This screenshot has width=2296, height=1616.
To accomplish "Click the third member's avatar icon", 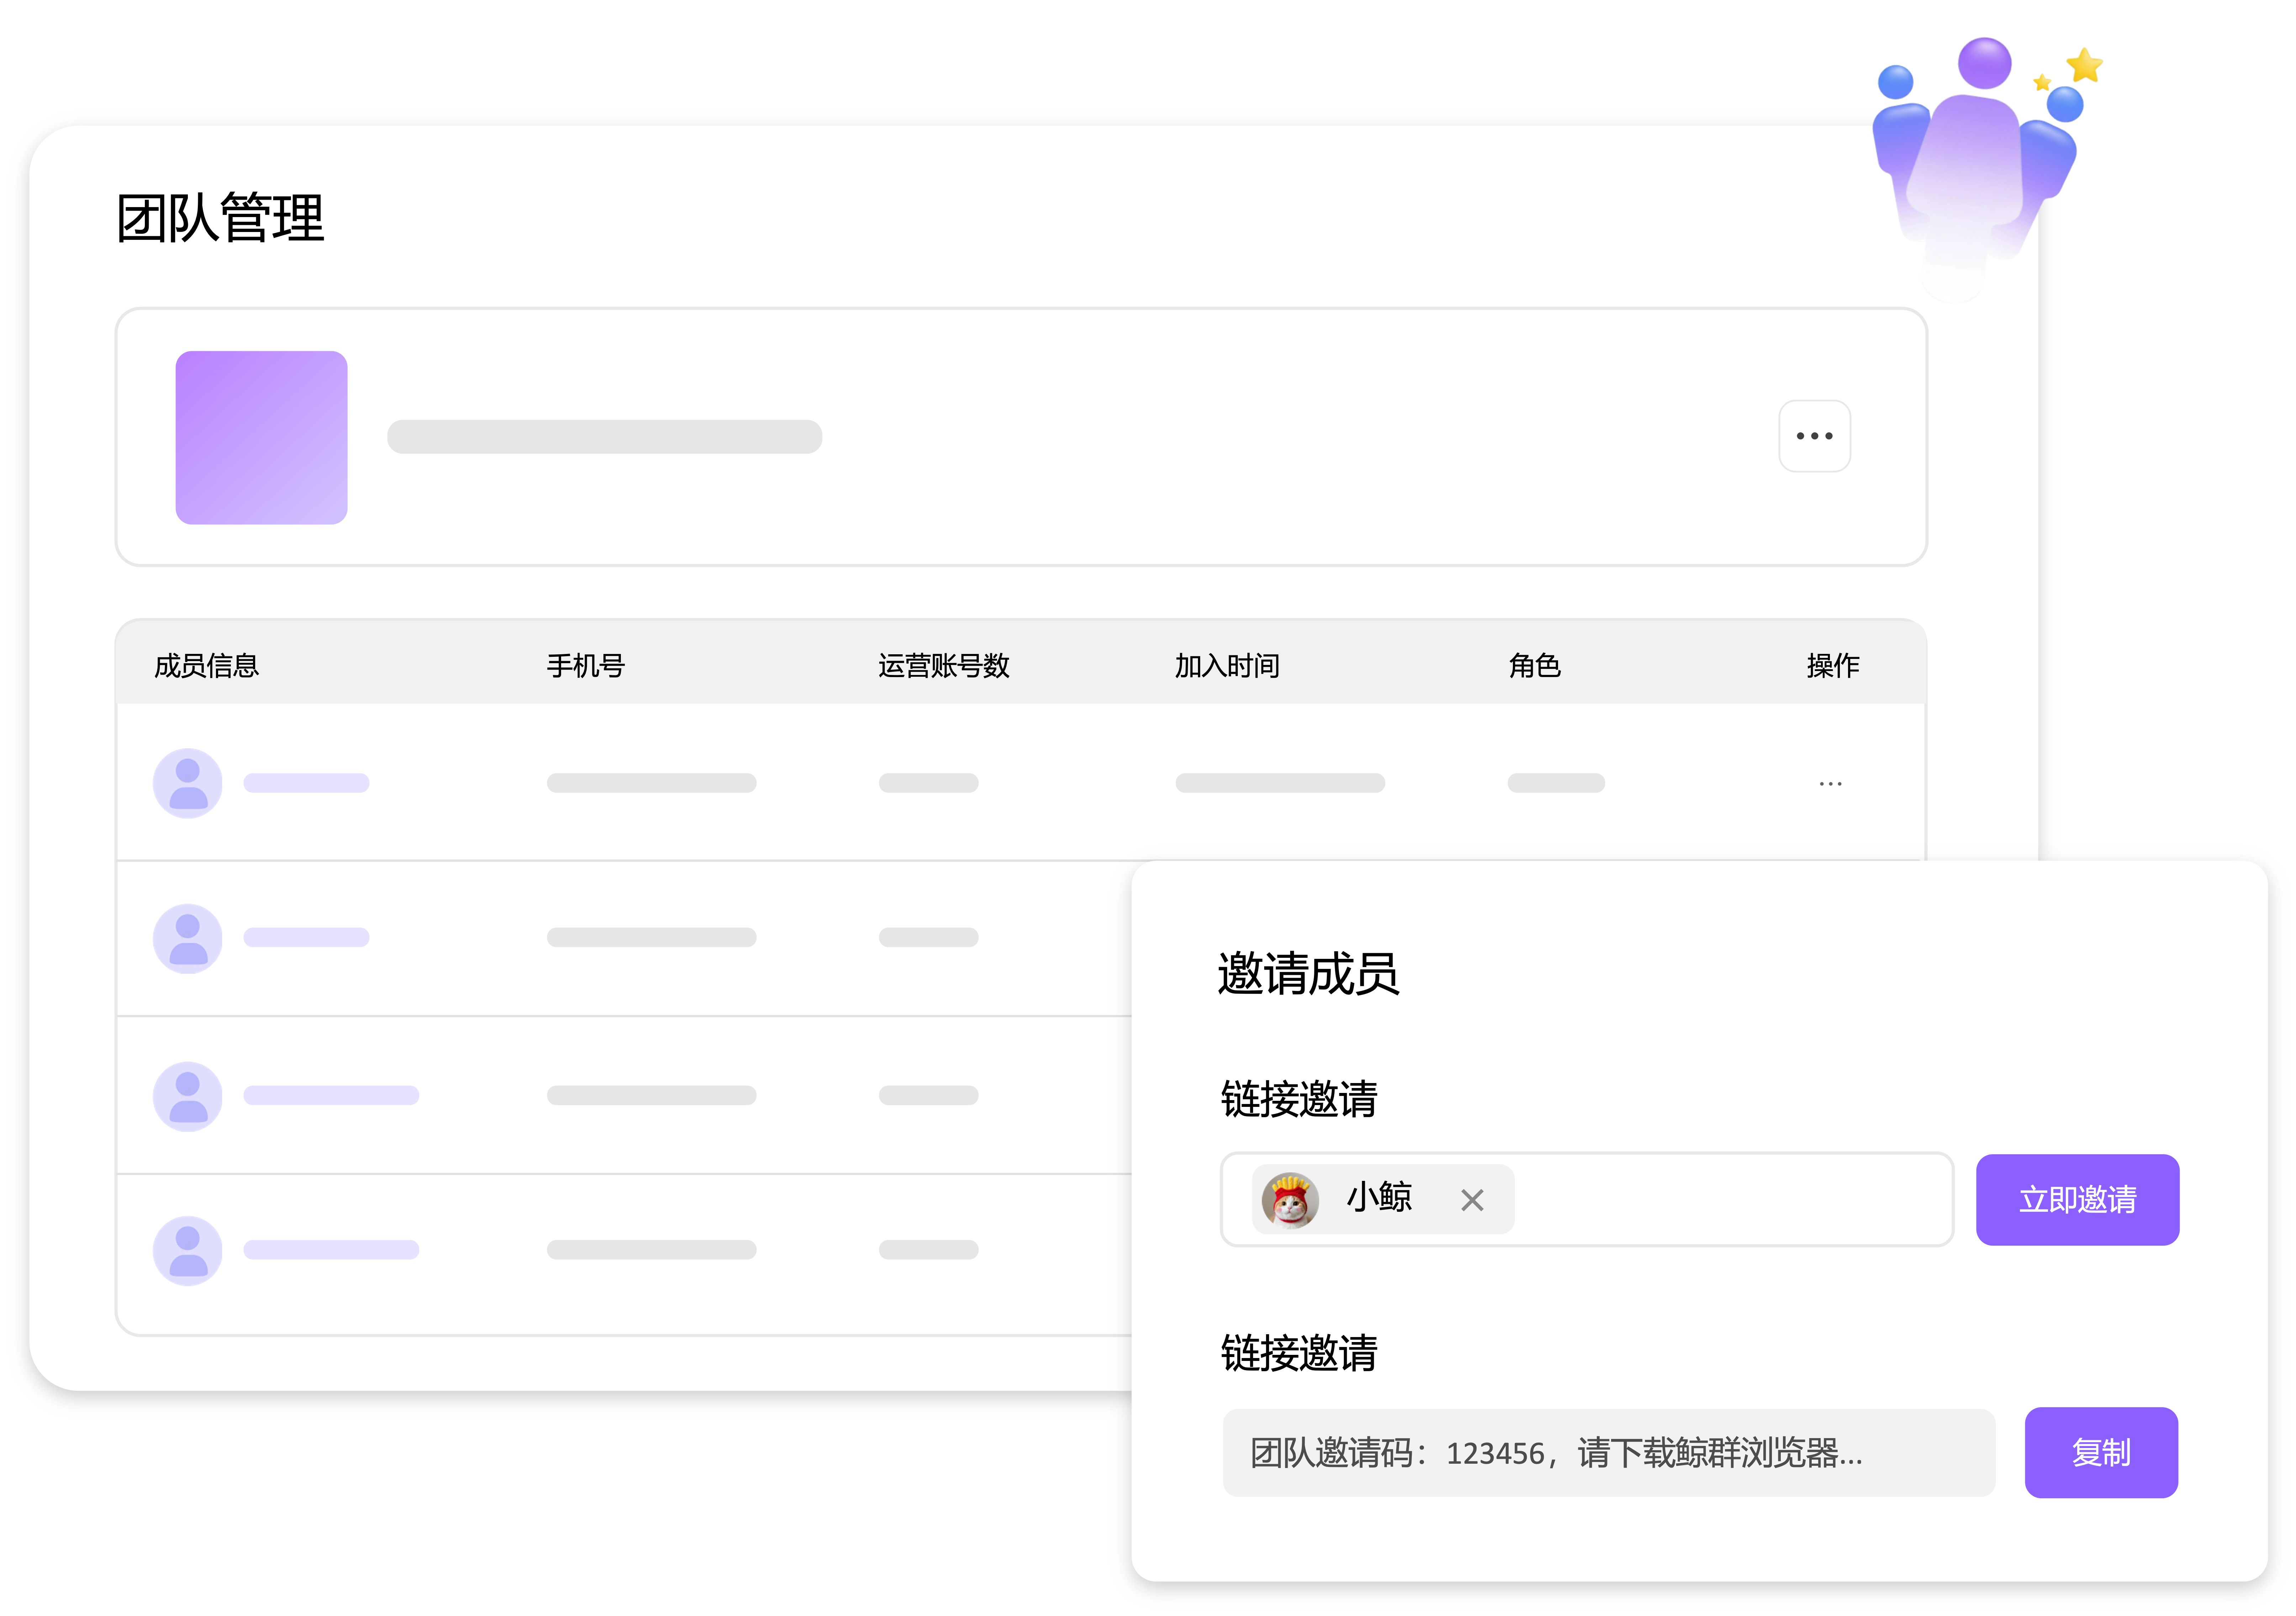I will click(187, 1094).
